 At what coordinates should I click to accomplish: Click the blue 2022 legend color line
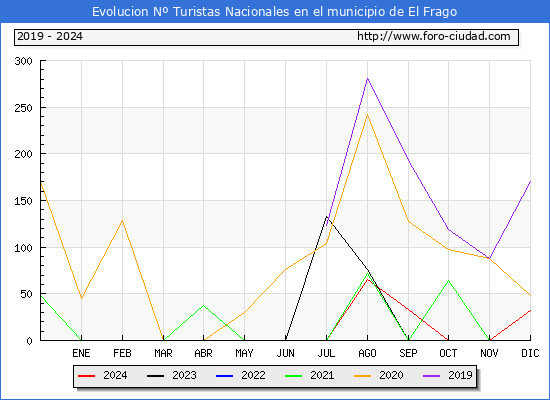click(x=224, y=376)
